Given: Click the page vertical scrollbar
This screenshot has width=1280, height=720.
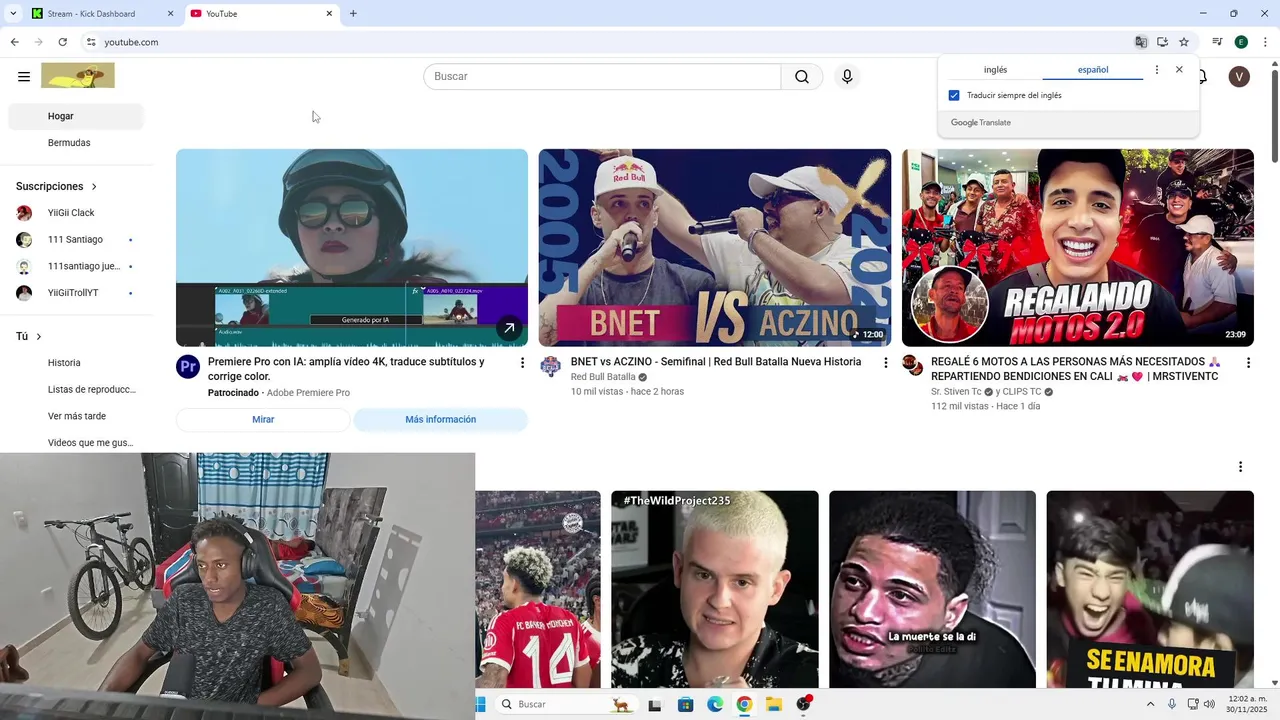Looking at the screenshot, I should (1274, 114).
